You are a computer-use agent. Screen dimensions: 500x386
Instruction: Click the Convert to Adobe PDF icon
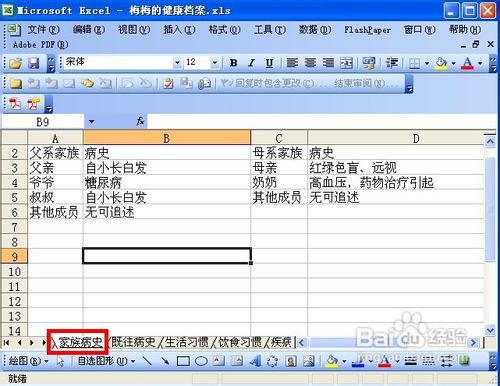(15, 104)
